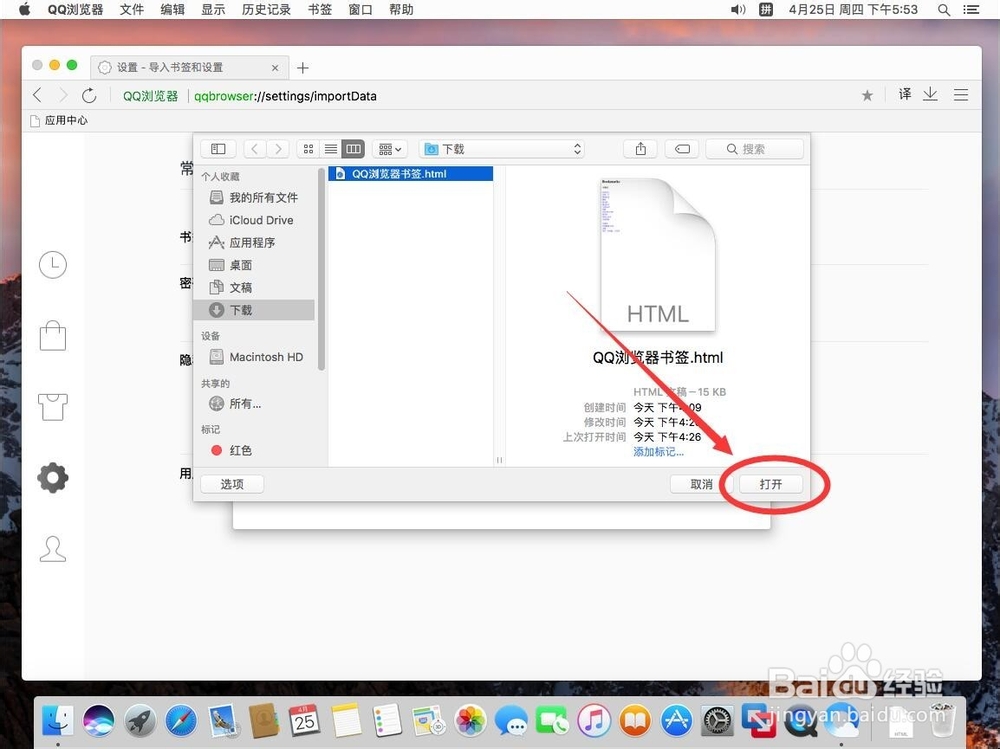Close the 设置 - 导入书签和设置 tab
This screenshot has width=1000, height=749.
click(x=275, y=68)
